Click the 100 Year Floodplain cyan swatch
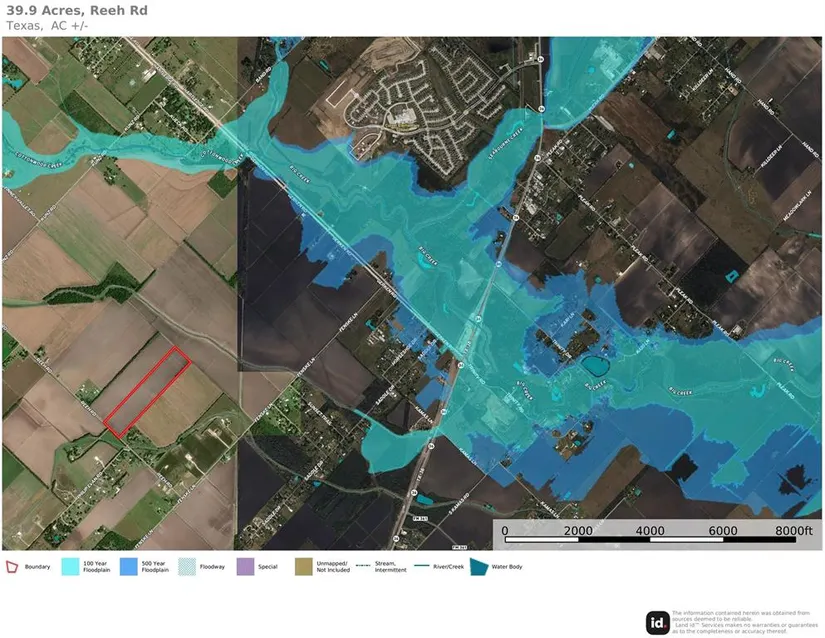The height and width of the screenshot is (638, 825). coord(70,567)
